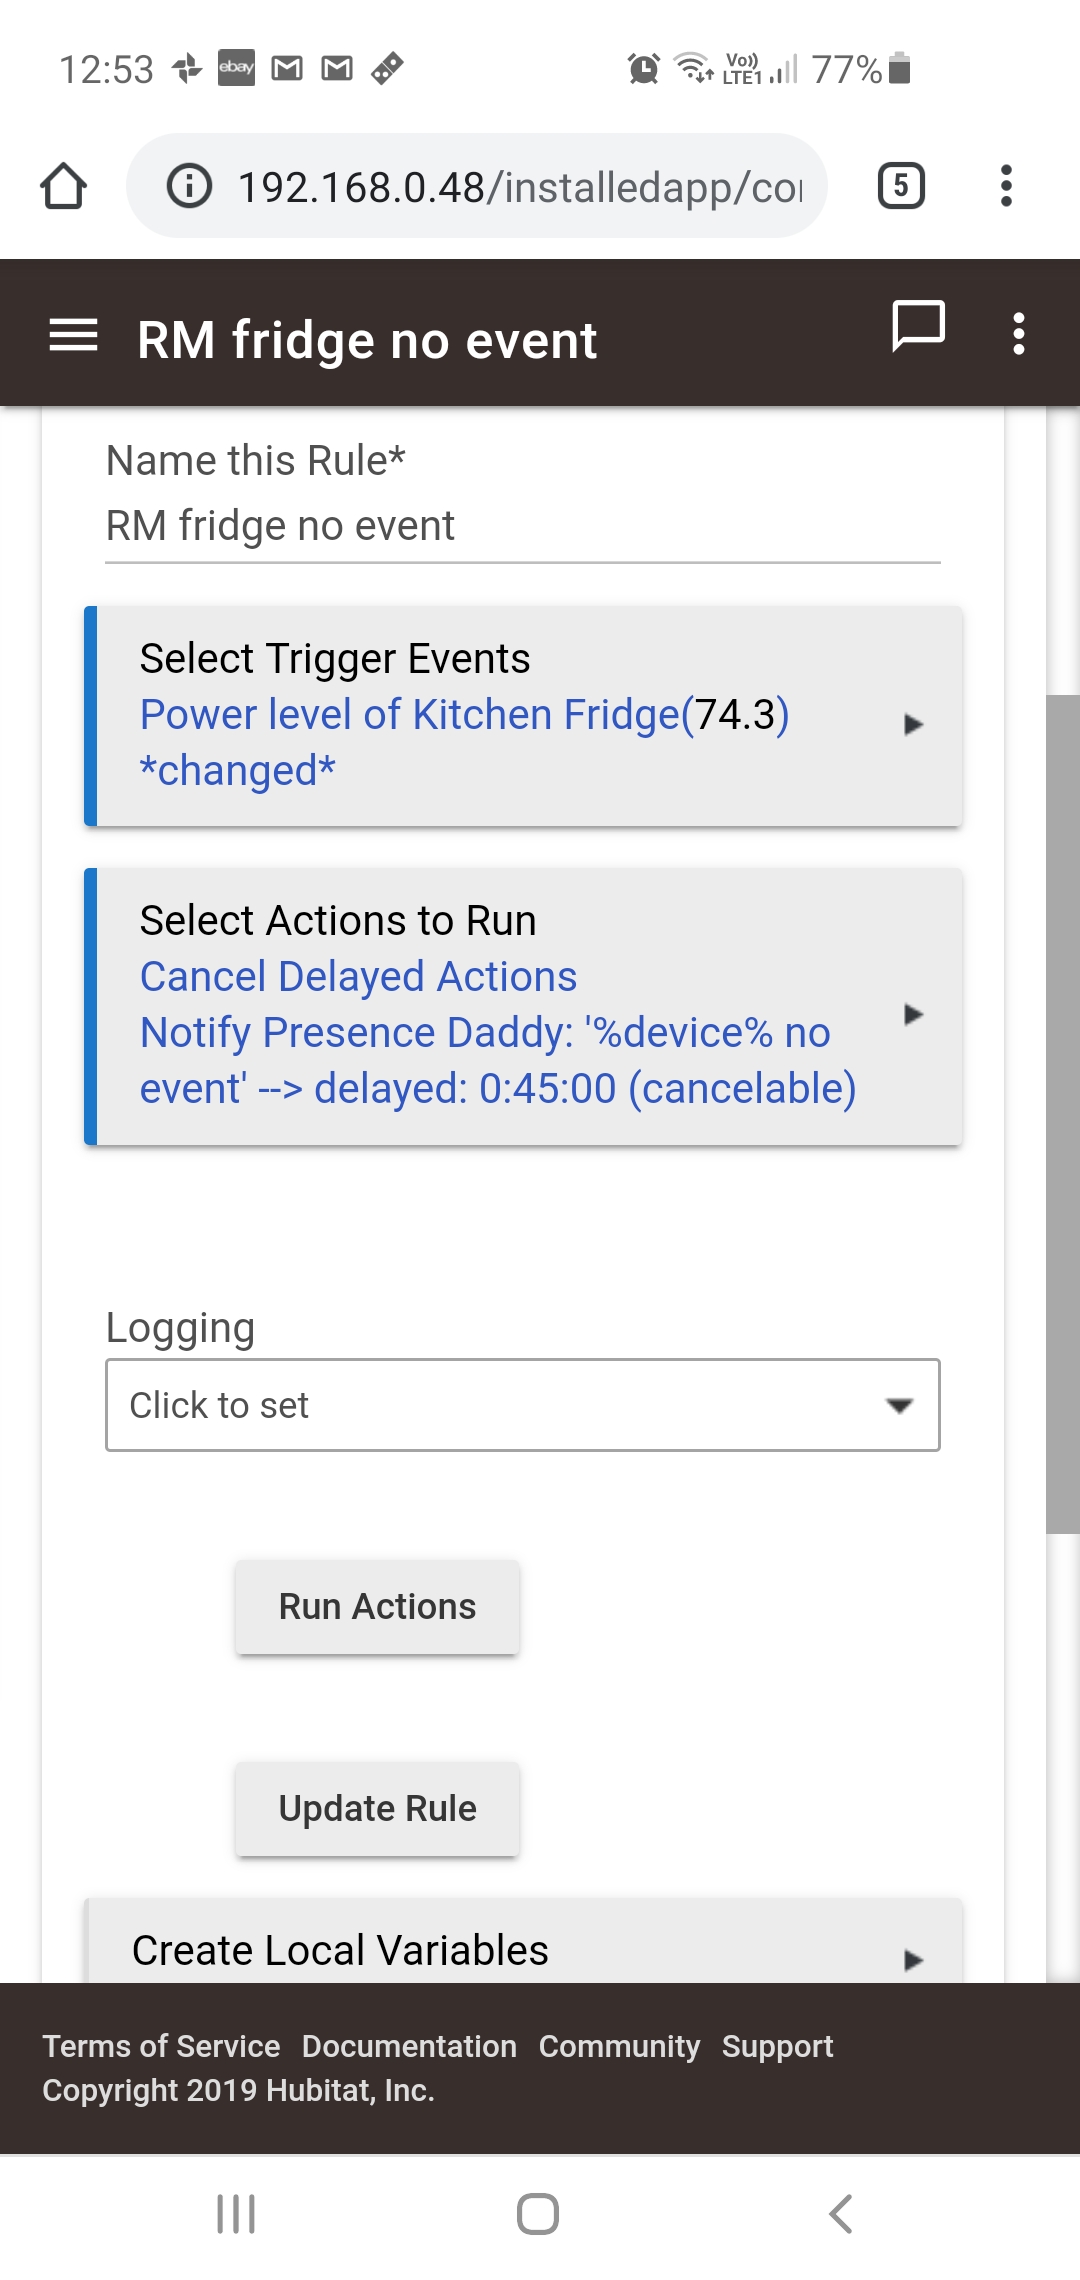
Task: Tap the site info icon in address bar
Action: pyautogui.click(x=189, y=186)
